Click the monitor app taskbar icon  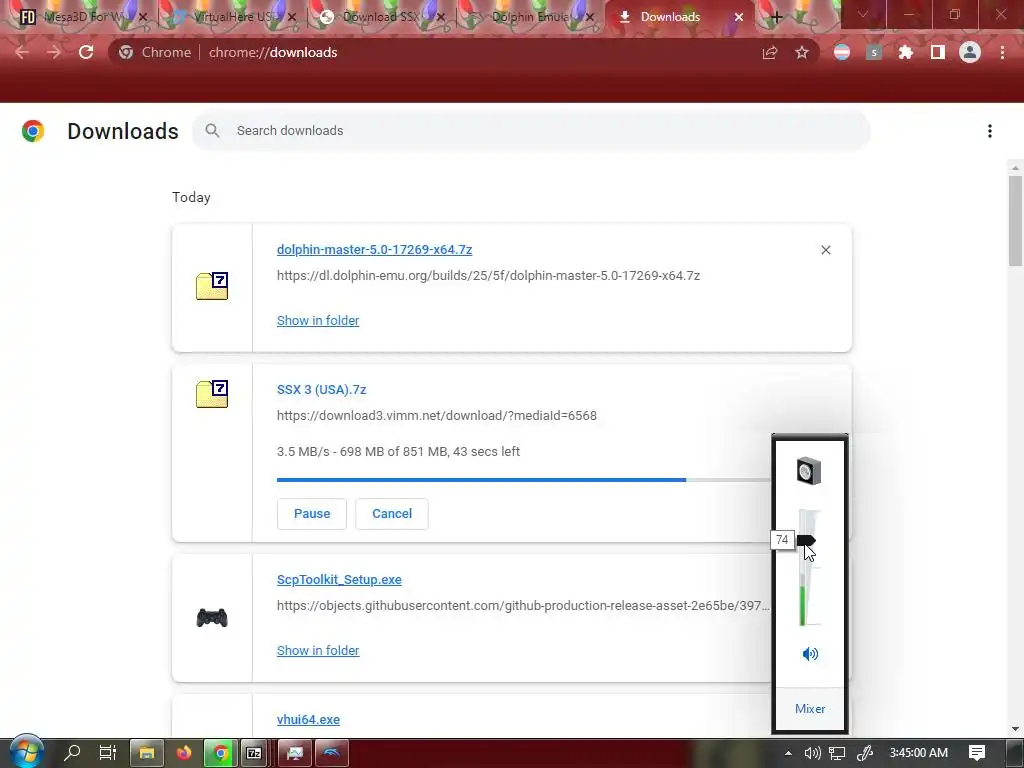coord(295,753)
